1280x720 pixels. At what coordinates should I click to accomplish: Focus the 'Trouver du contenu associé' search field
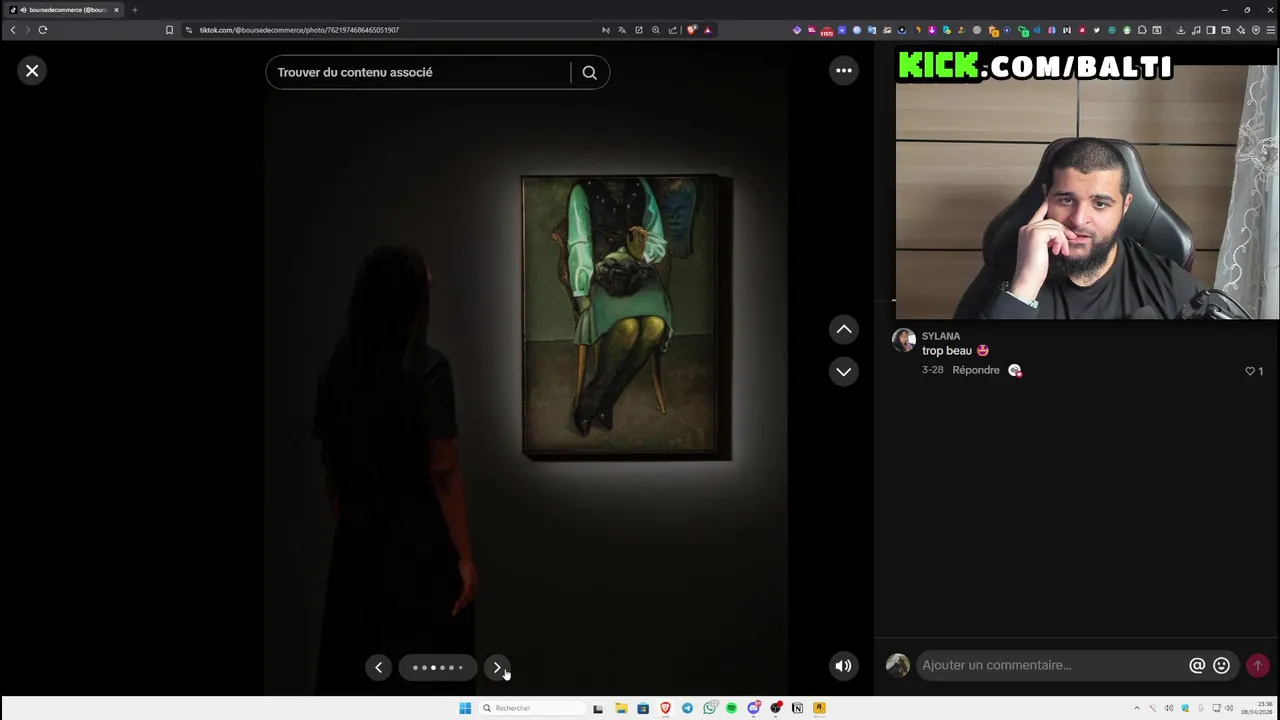coord(418,72)
